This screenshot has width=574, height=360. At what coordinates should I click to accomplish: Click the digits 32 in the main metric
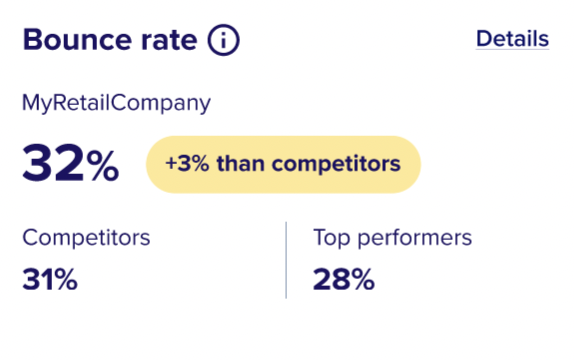(x=53, y=163)
